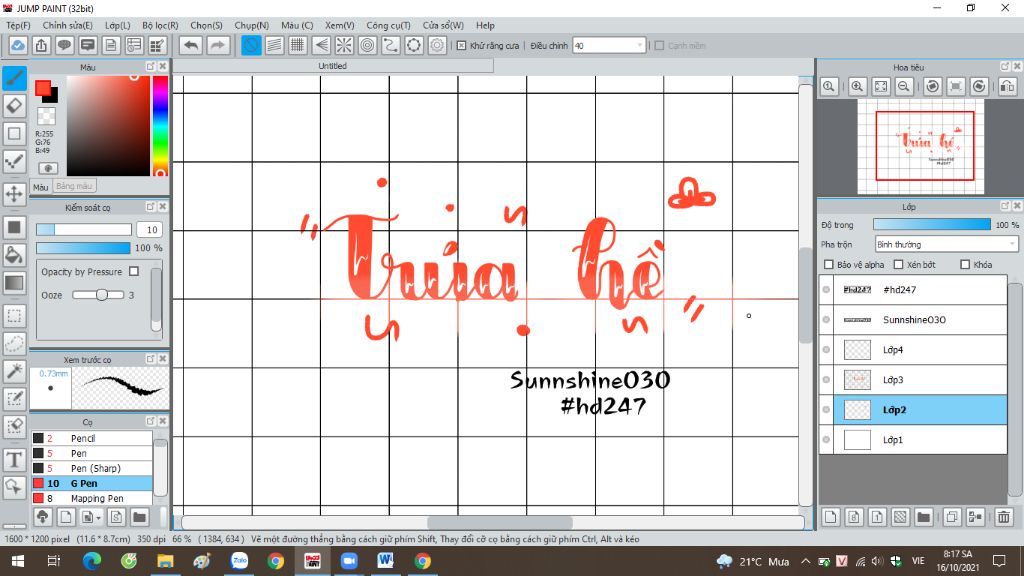1024x576 pixels.
Task: Delete layer with trash icon
Action: [x=1004, y=517]
